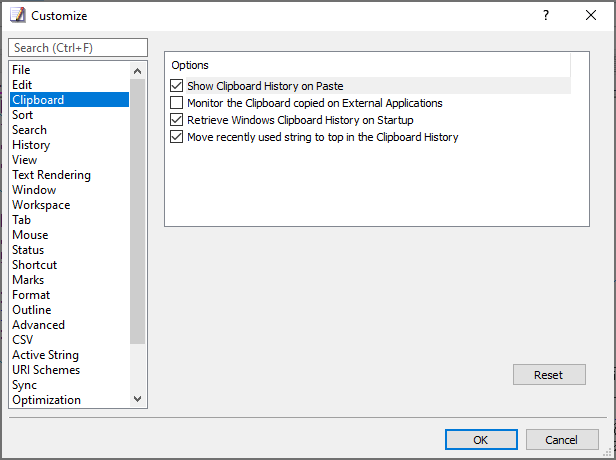Screen dimensions: 616x460
Task: Confirm with the OK button
Action: pos(481,440)
